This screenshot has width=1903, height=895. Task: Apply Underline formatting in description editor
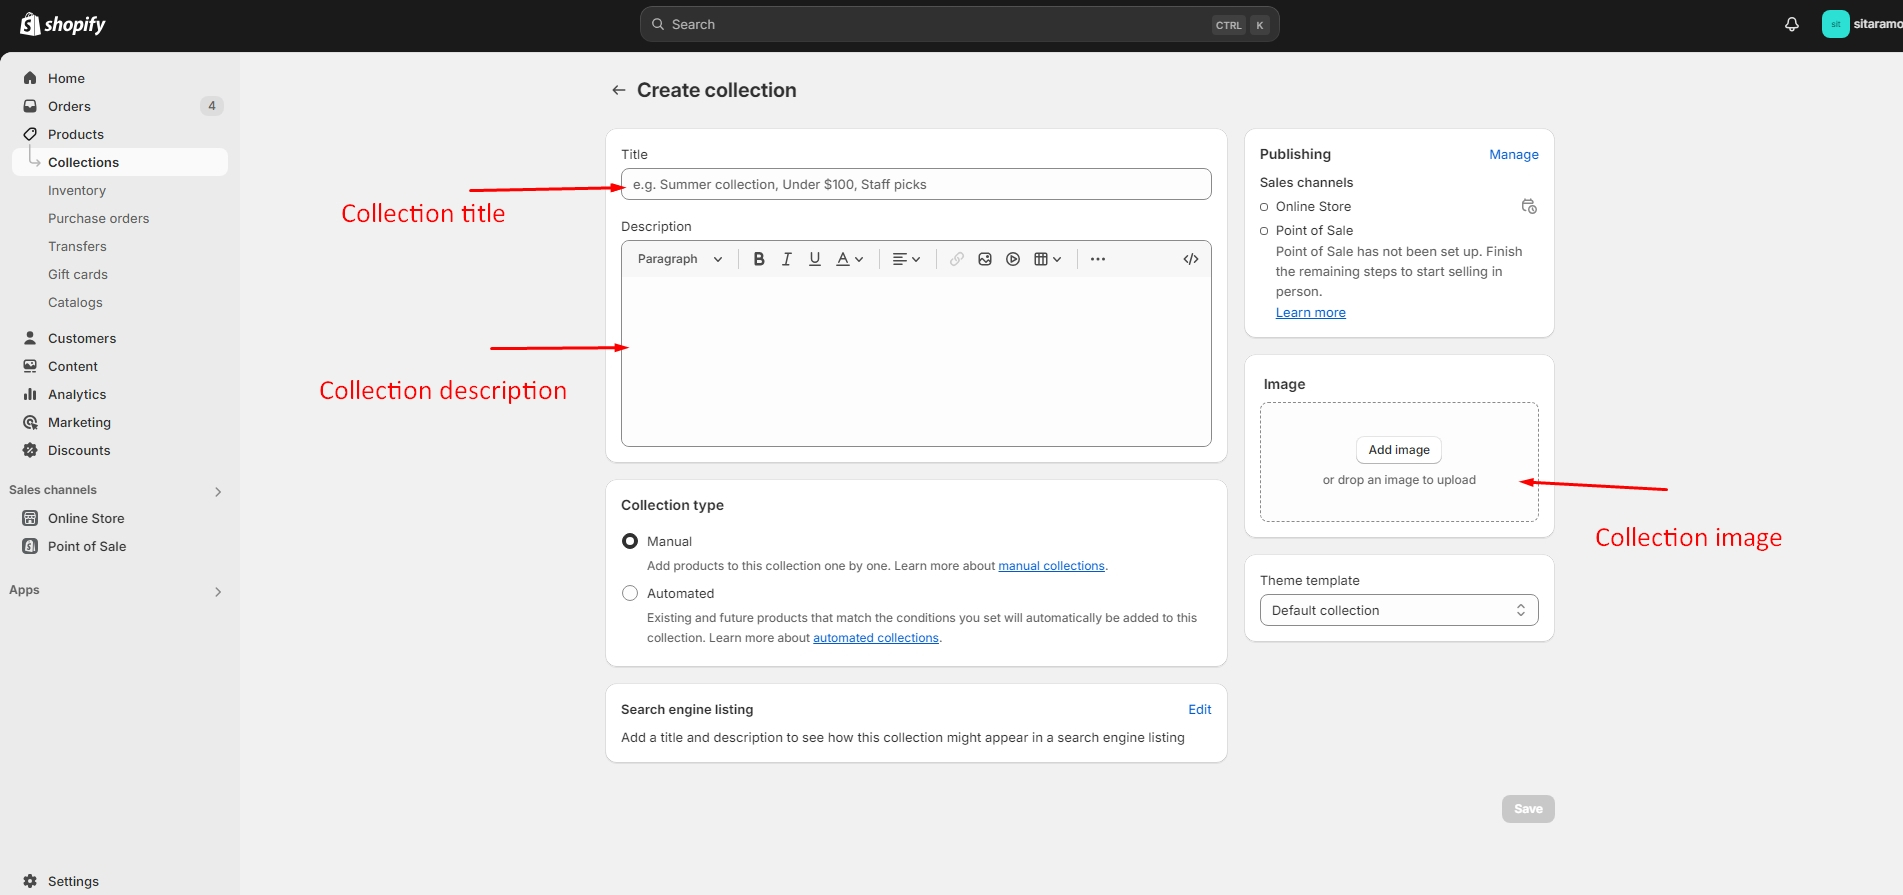click(x=815, y=259)
